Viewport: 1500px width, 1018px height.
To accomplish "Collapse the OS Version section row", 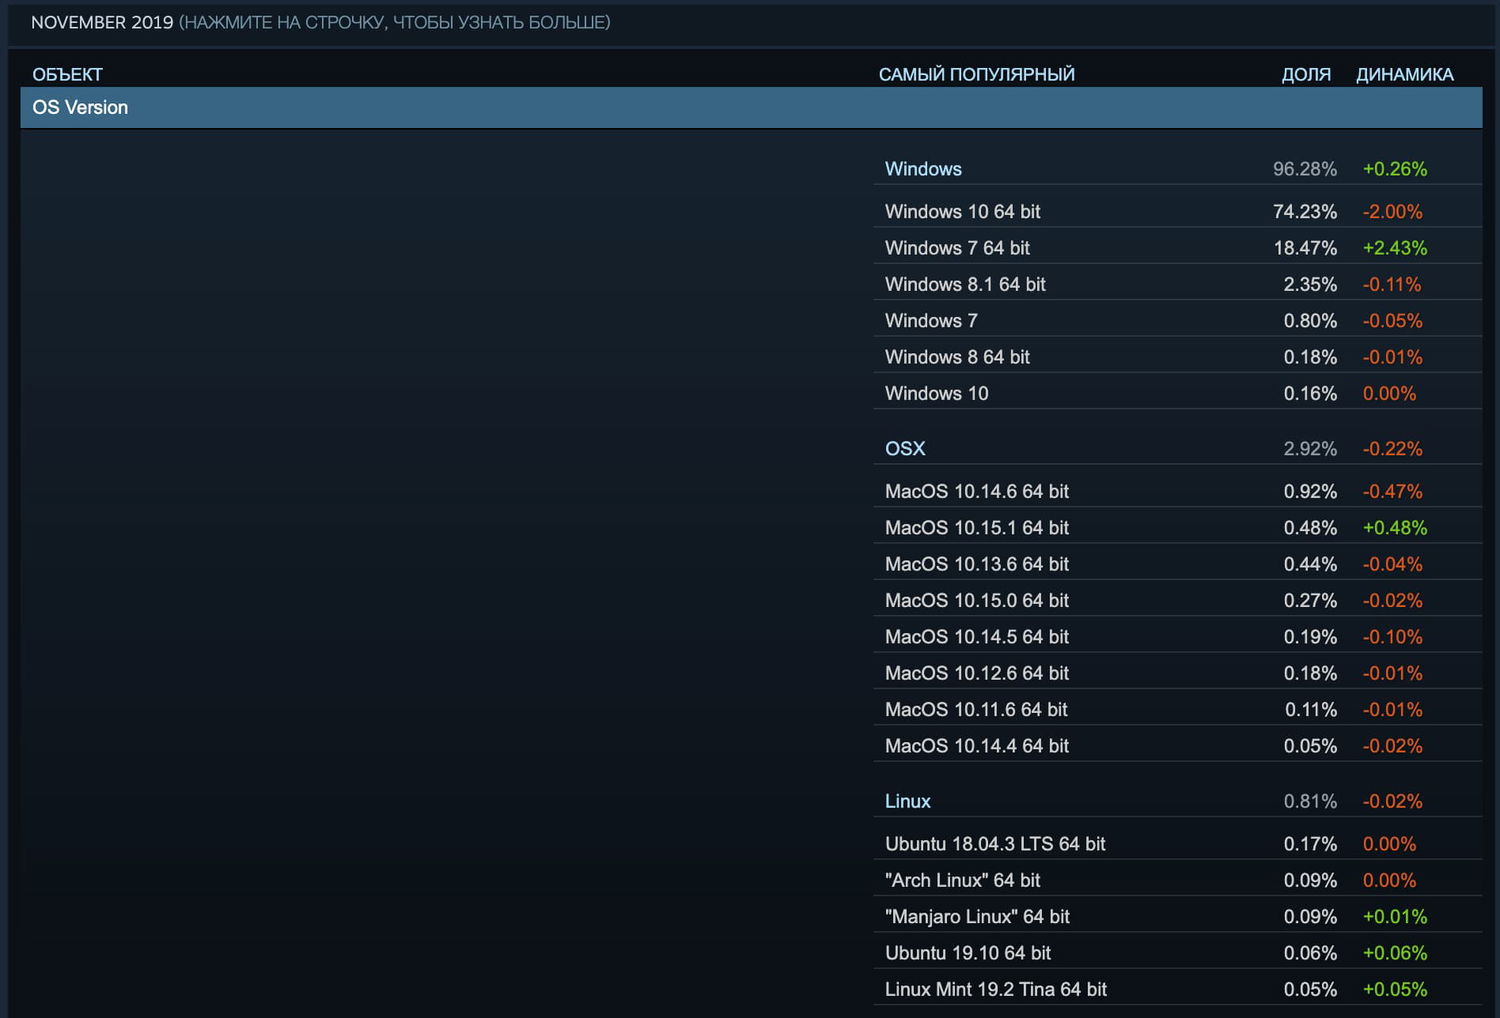I will [x=751, y=107].
